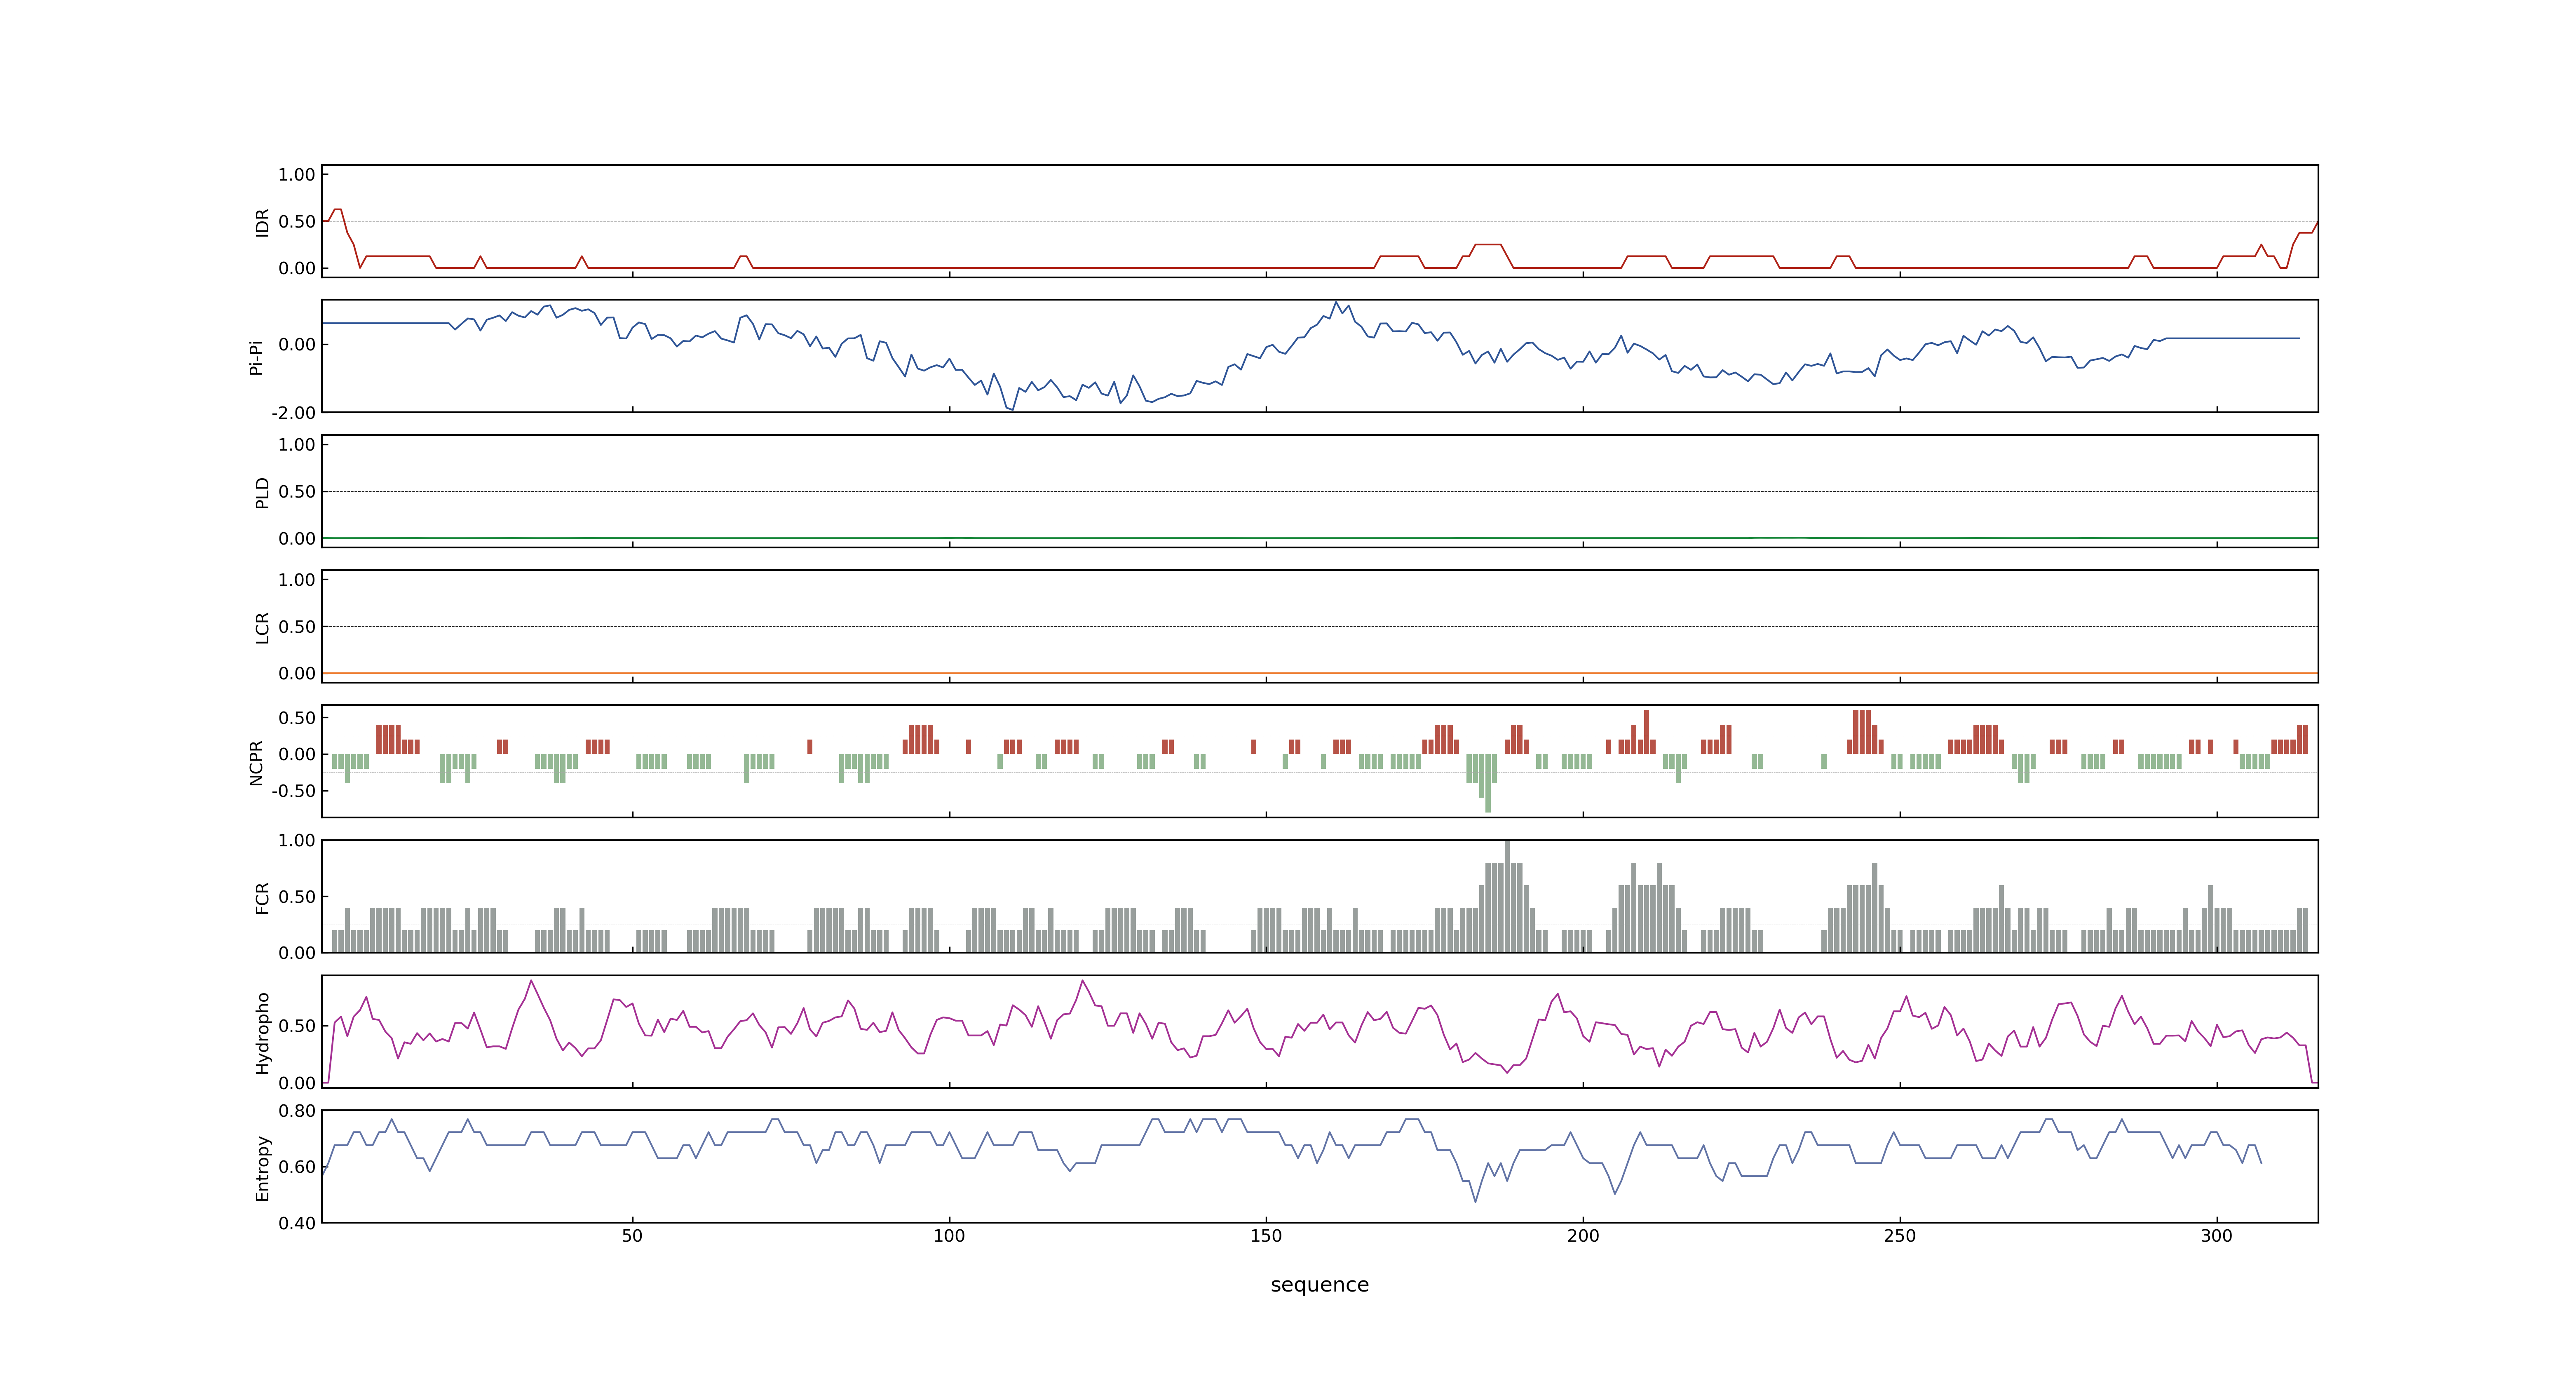Image resolution: width=2576 pixels, height=1374 pixels.
Task: Click the Entropy minimum near position 183
Action: click(x=1475, y=1201)
